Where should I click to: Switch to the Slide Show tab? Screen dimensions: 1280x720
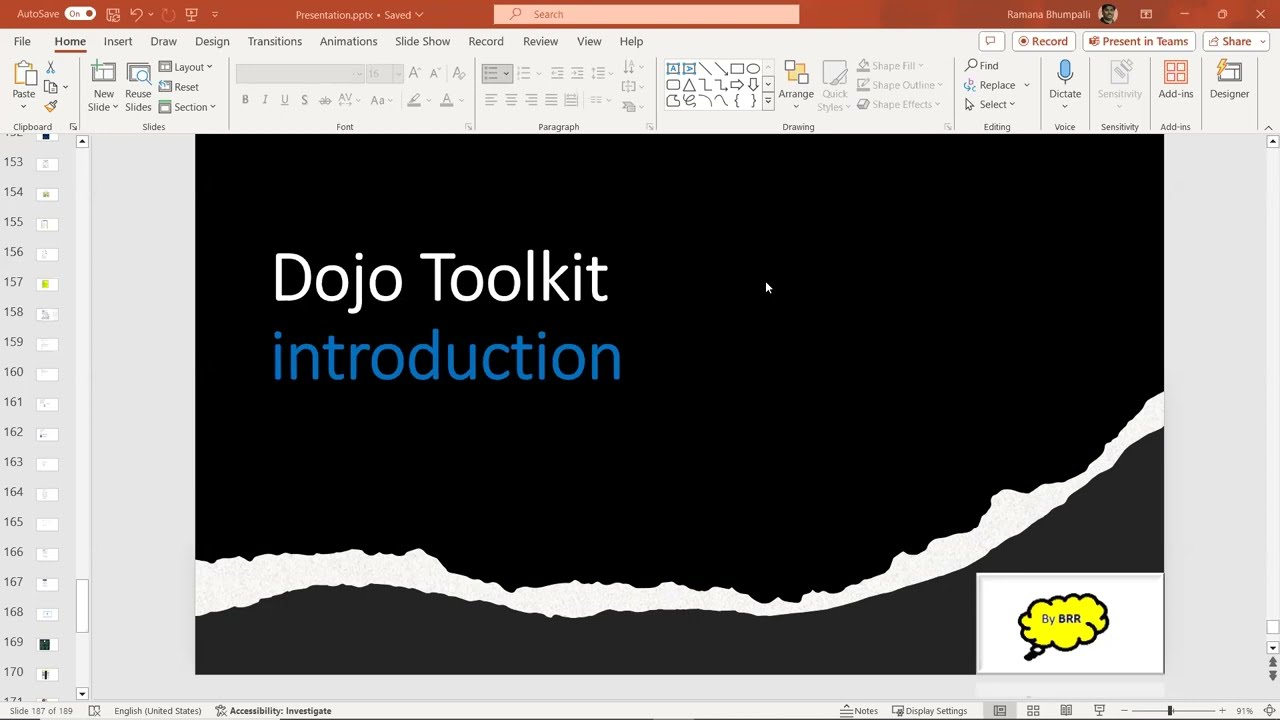point(423,41)
